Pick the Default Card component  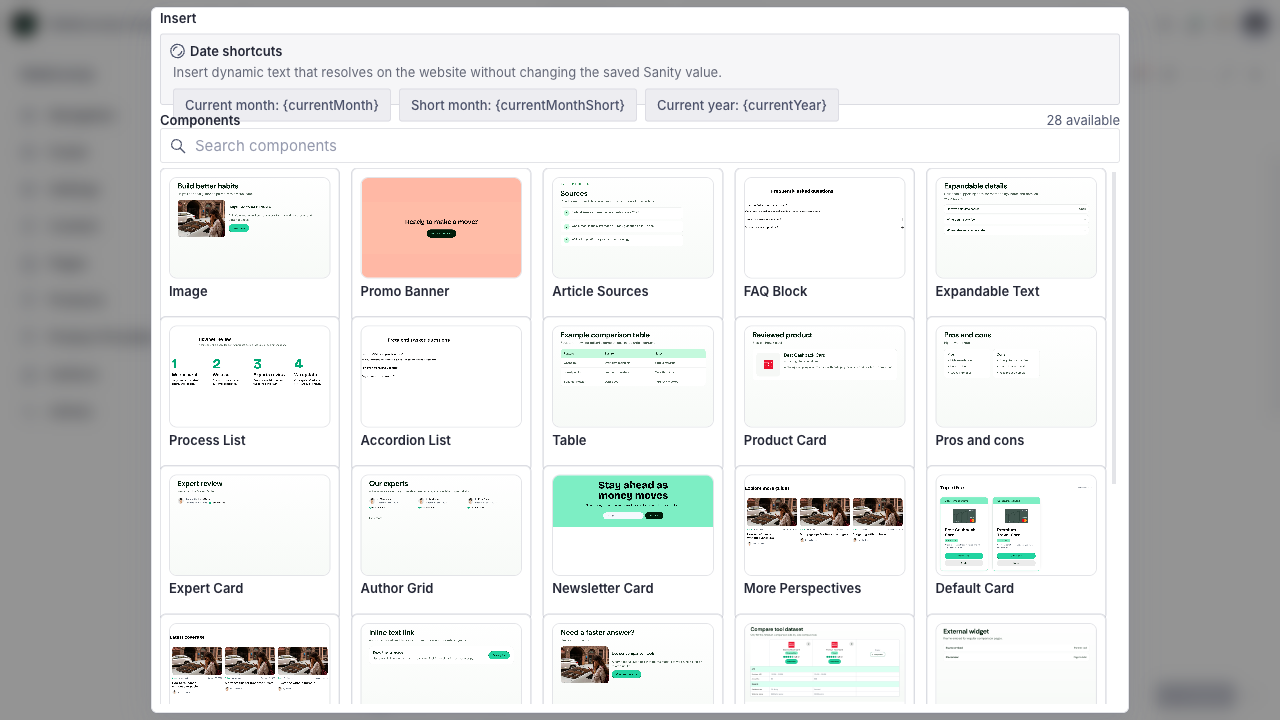click(1016, 540)
